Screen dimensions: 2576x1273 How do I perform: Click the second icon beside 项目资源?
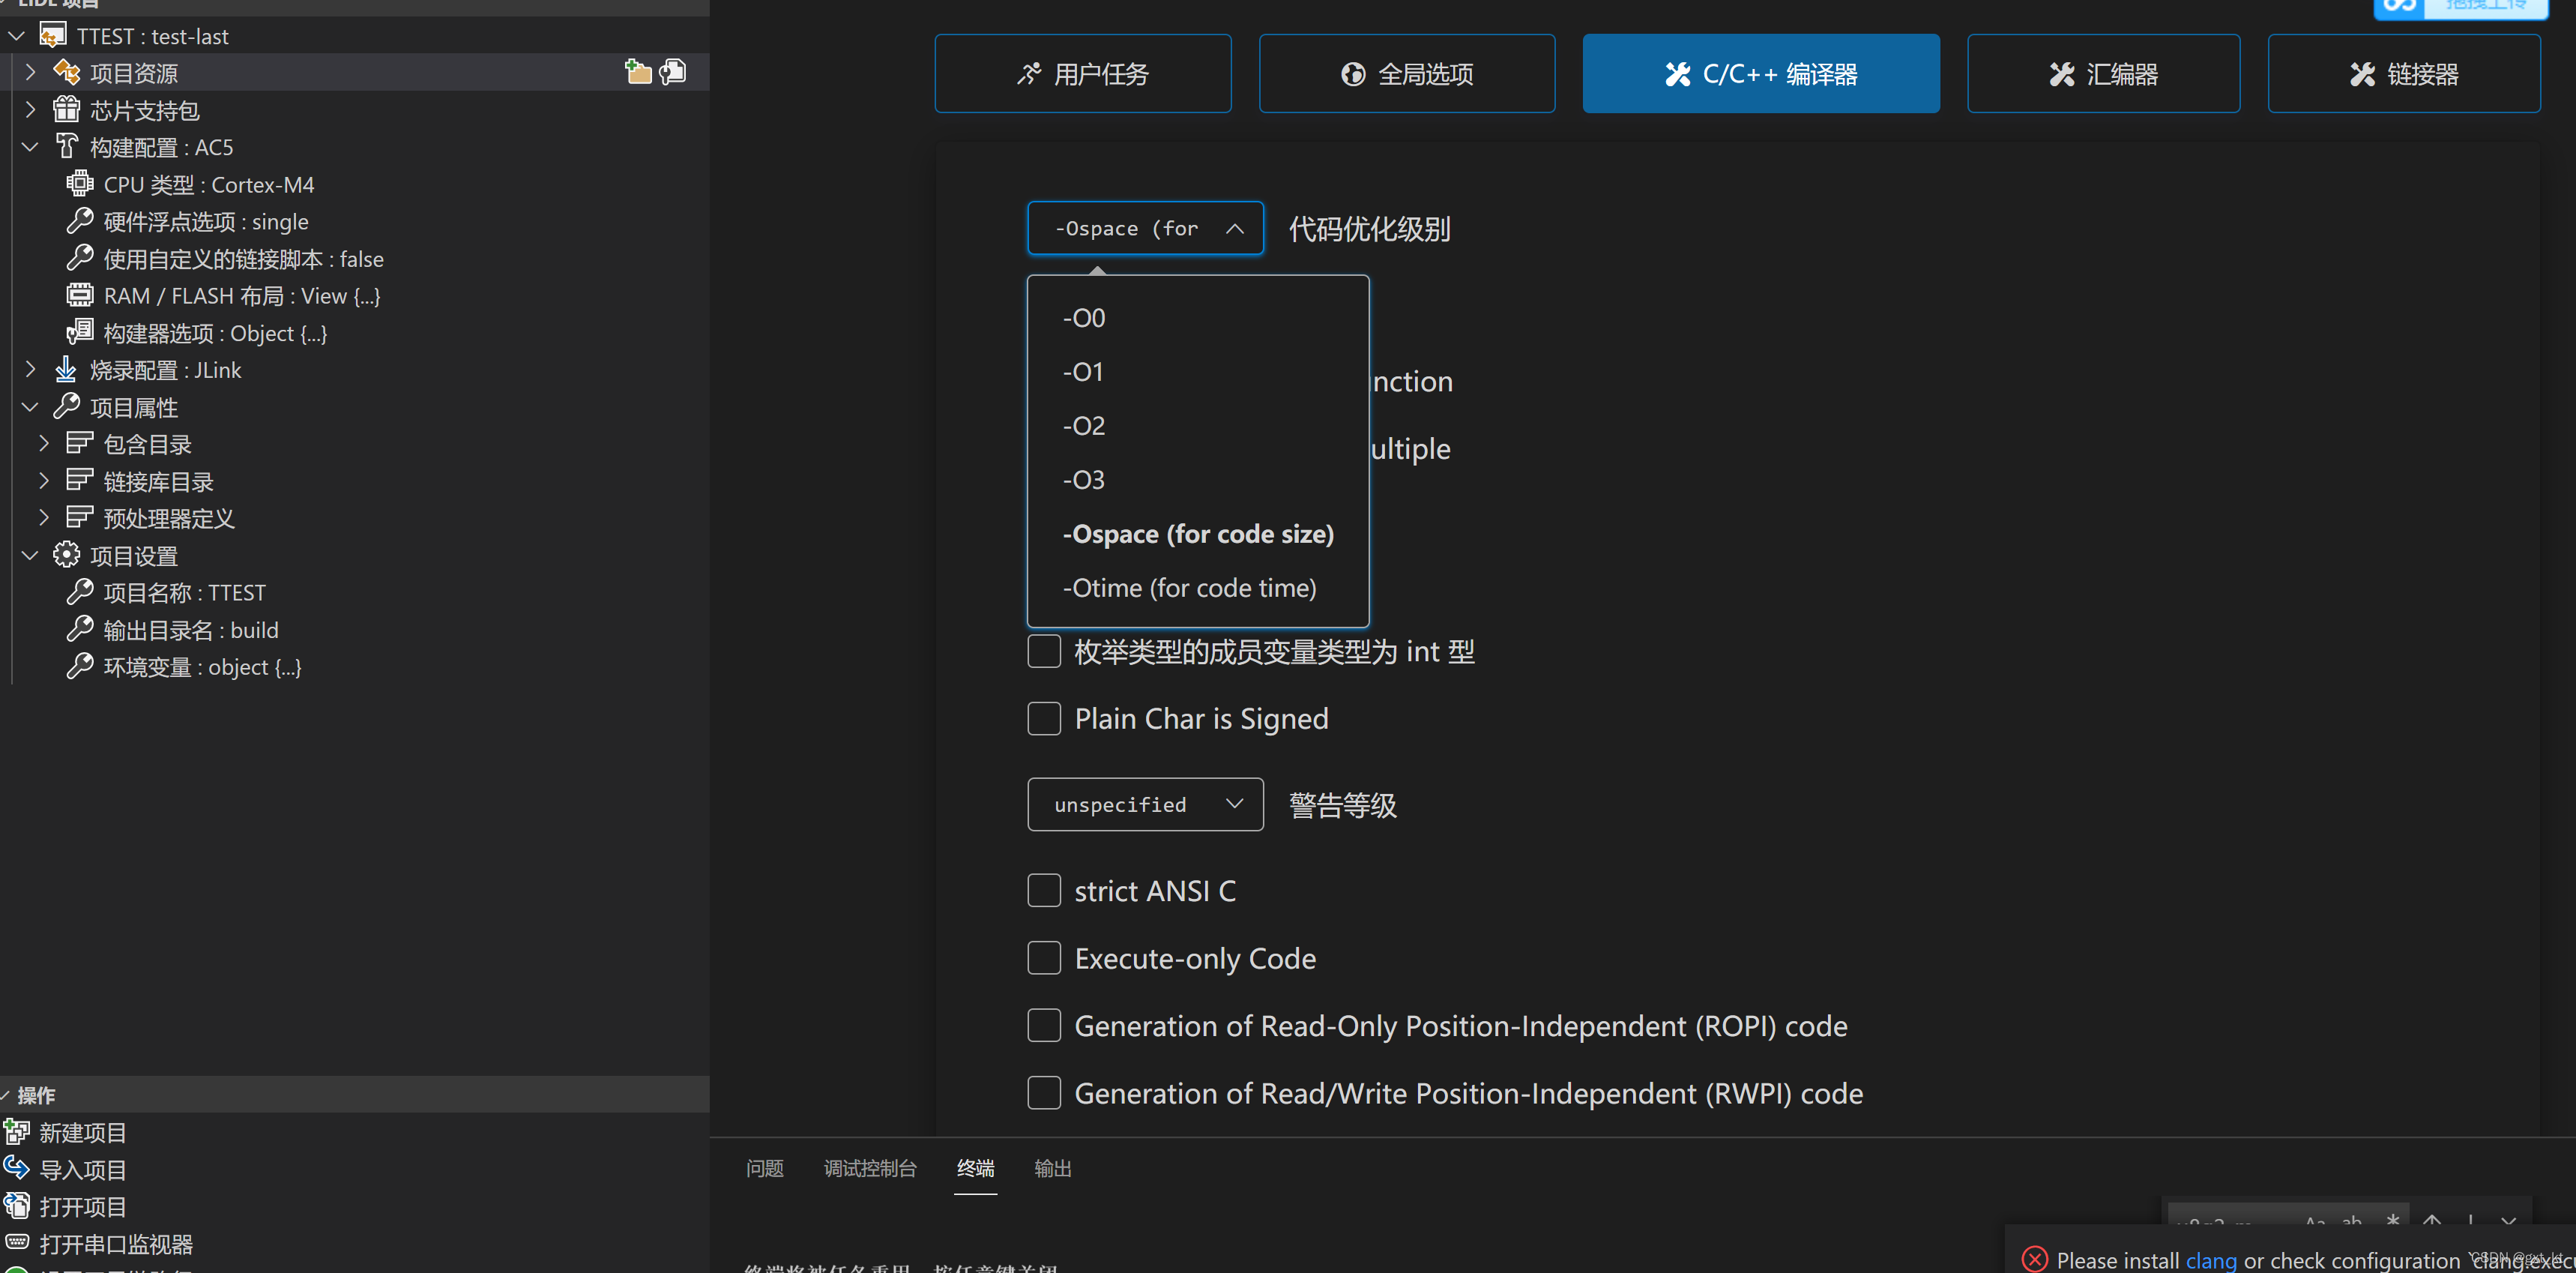[673, 72]
